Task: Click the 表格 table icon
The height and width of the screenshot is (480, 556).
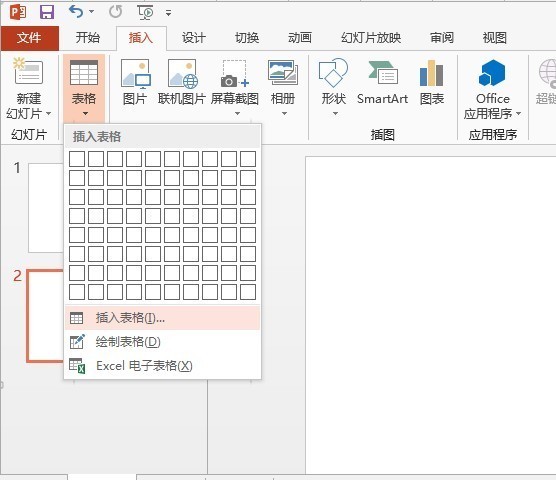Action: [84, 72]
